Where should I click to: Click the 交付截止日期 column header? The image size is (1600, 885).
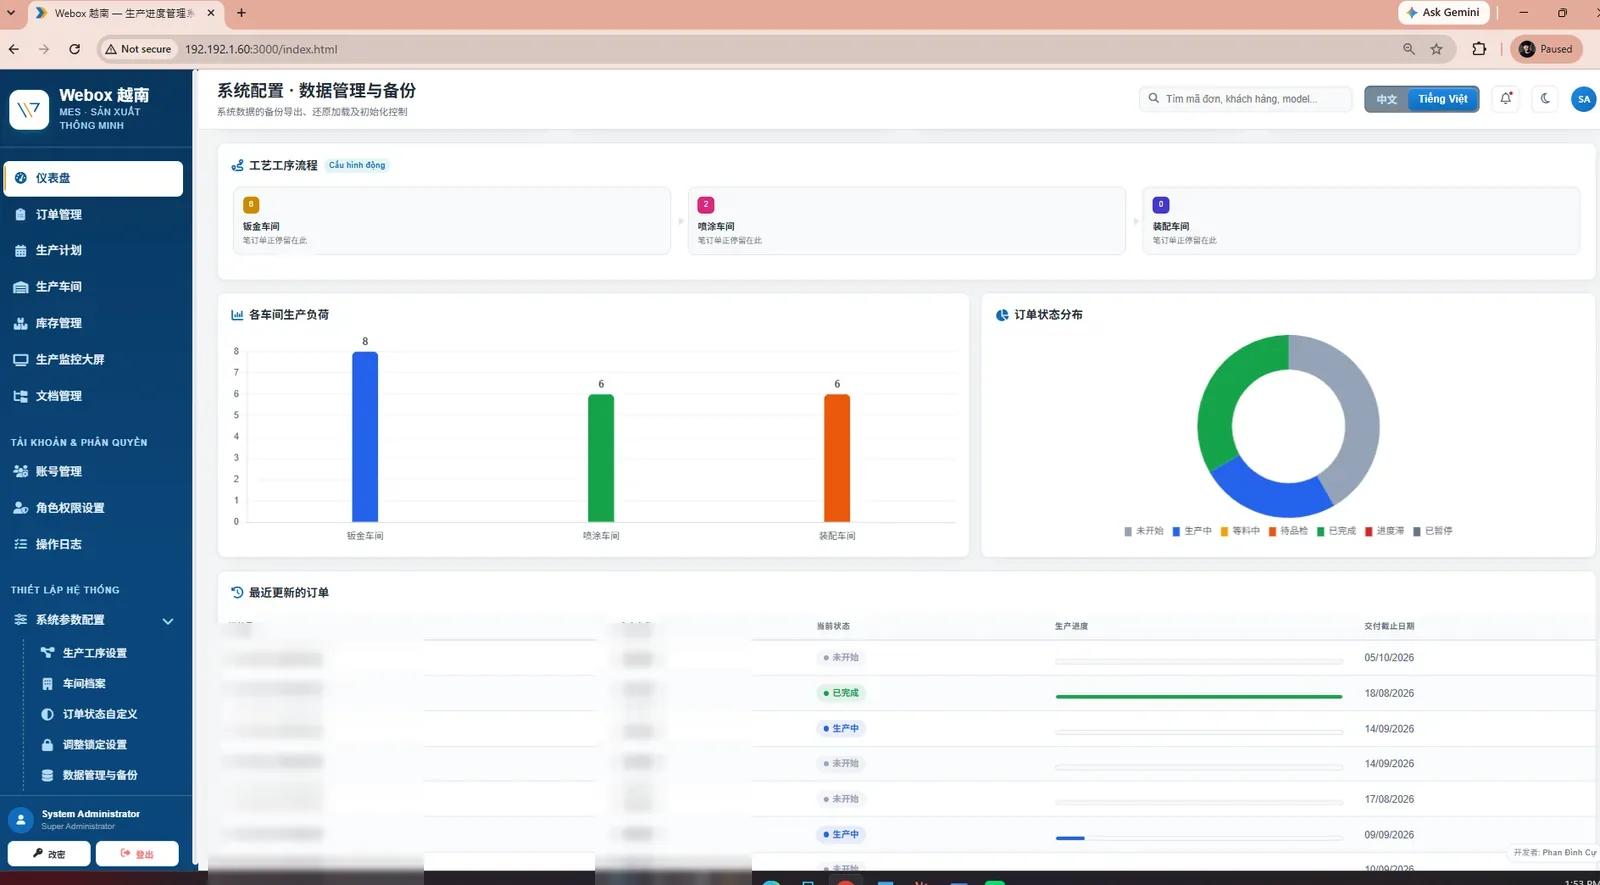(x=1389, y=626)
